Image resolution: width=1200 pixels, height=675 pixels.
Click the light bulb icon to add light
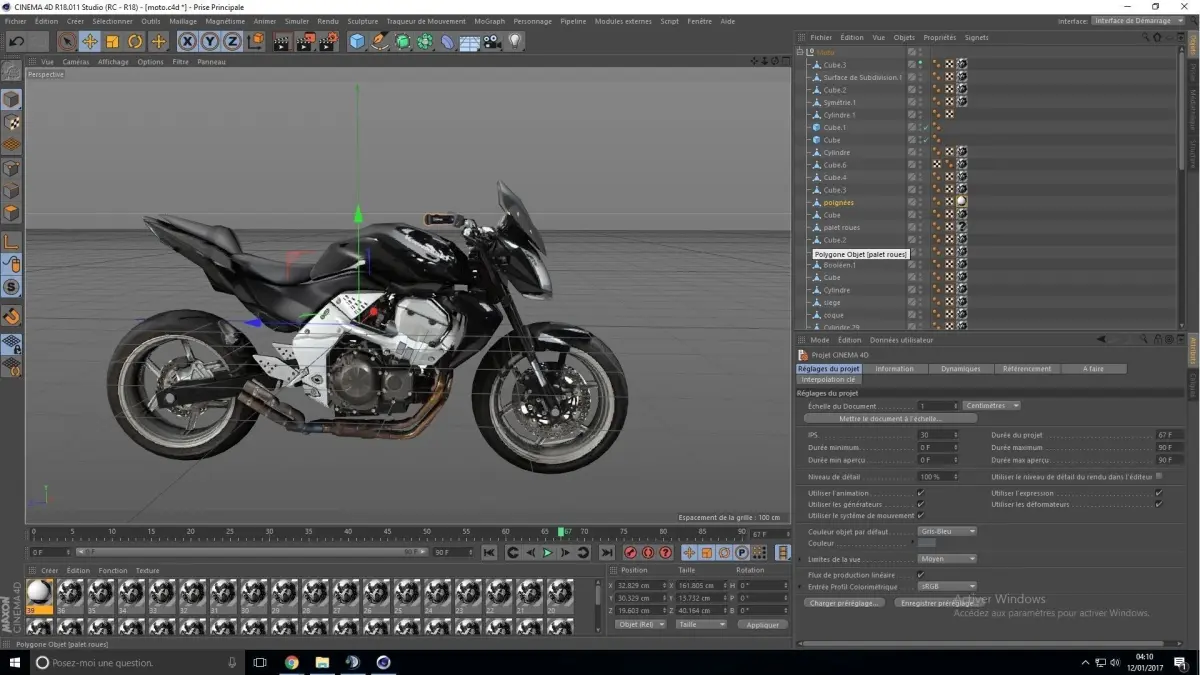pyautogui.click(x=515, y=41)
